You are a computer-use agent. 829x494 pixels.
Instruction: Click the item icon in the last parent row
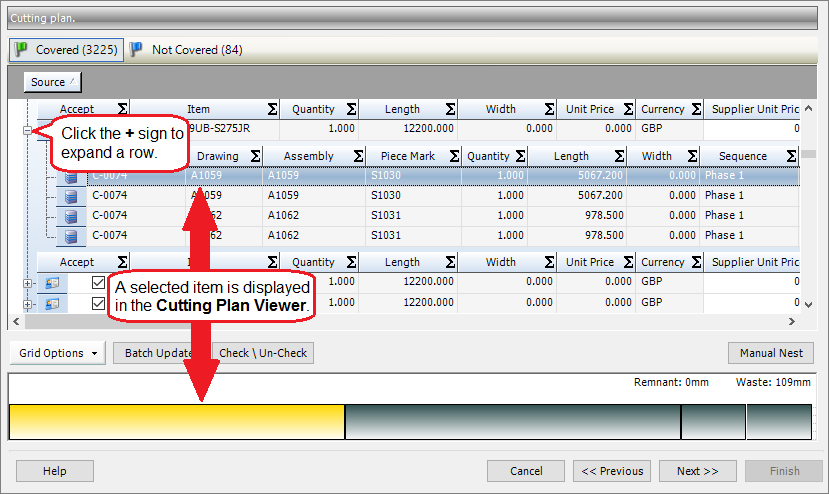[x=52, y=303]
